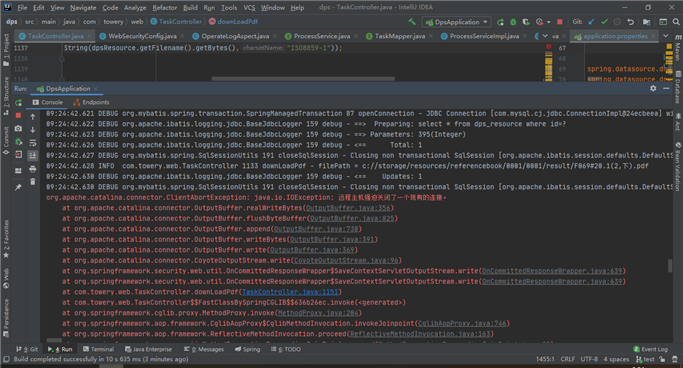Click the up arrow for previous stack trace
Screen dimensions: 683x368
click(33, 117)
